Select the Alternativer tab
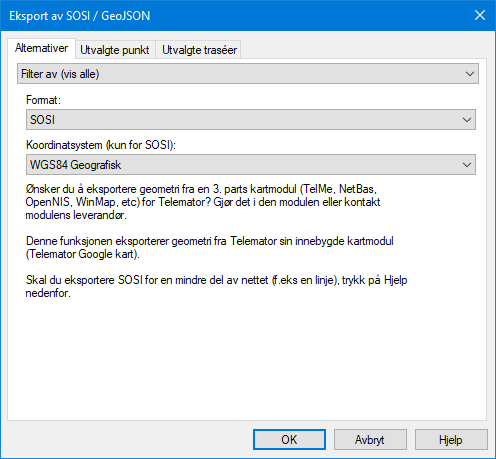This screenshot has width=496, height=459. (x=42, y=48)
